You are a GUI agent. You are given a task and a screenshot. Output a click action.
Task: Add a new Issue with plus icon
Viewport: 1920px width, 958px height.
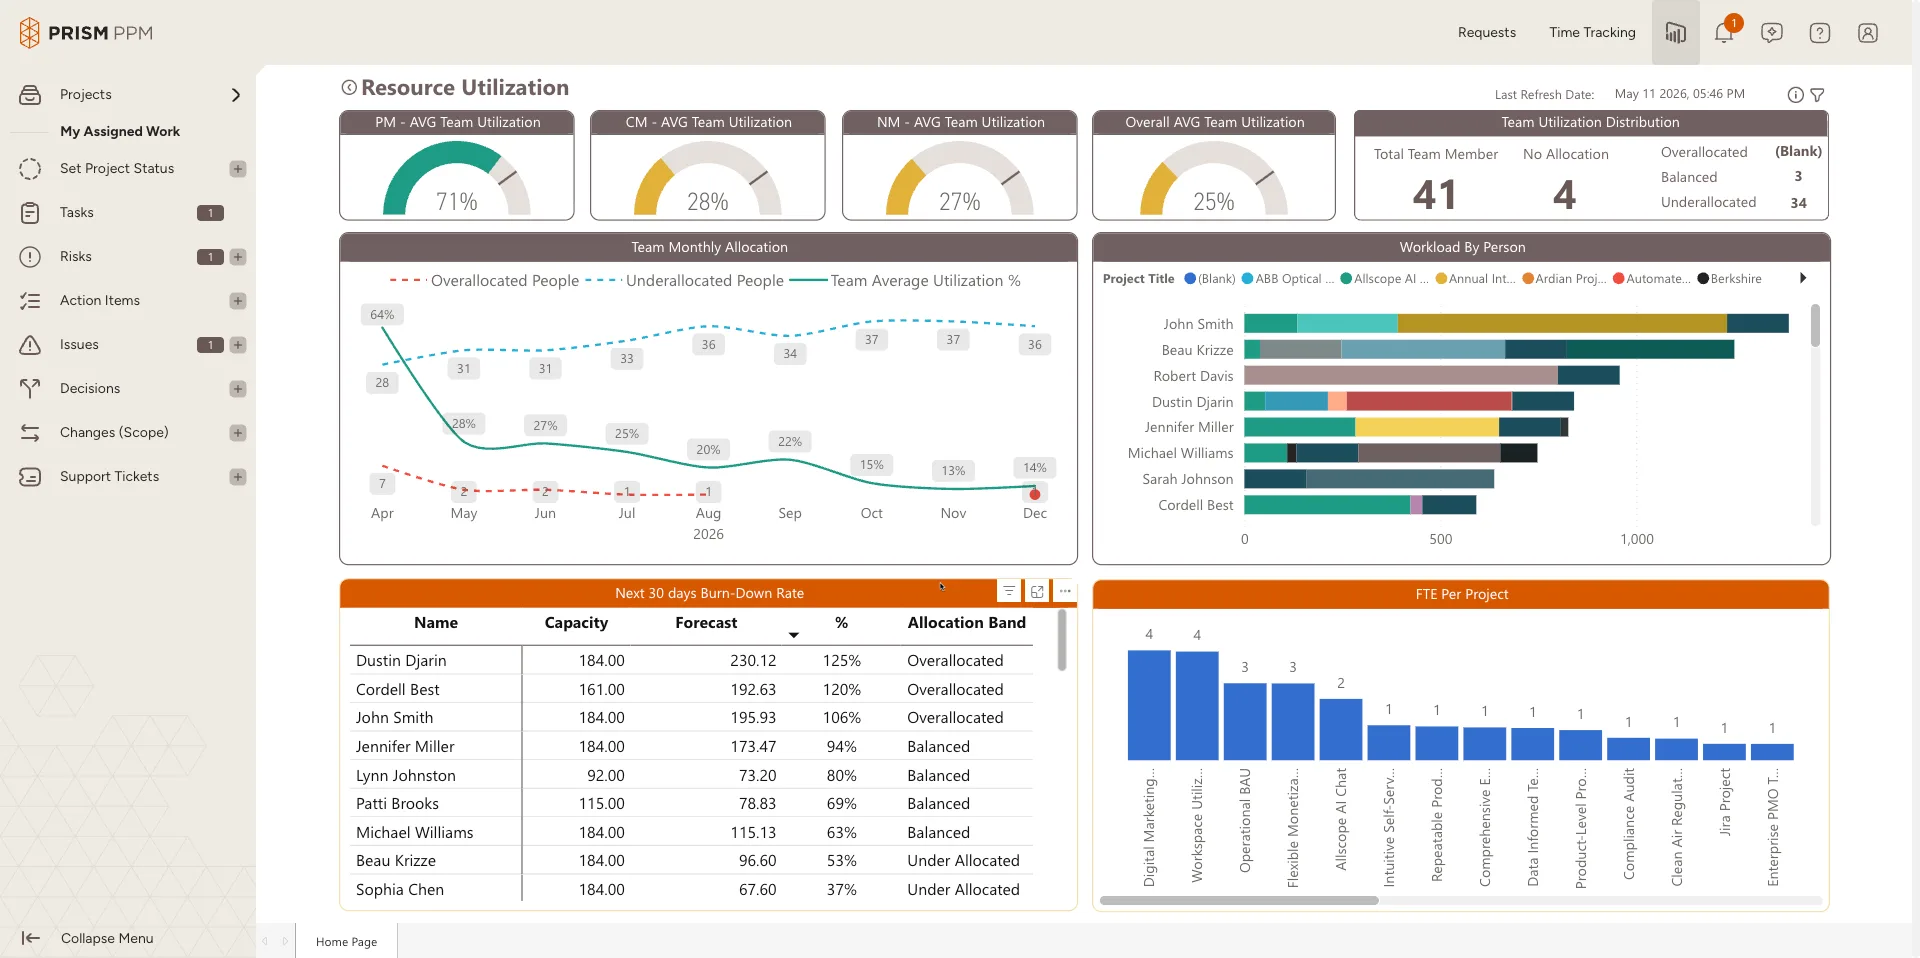238,345
